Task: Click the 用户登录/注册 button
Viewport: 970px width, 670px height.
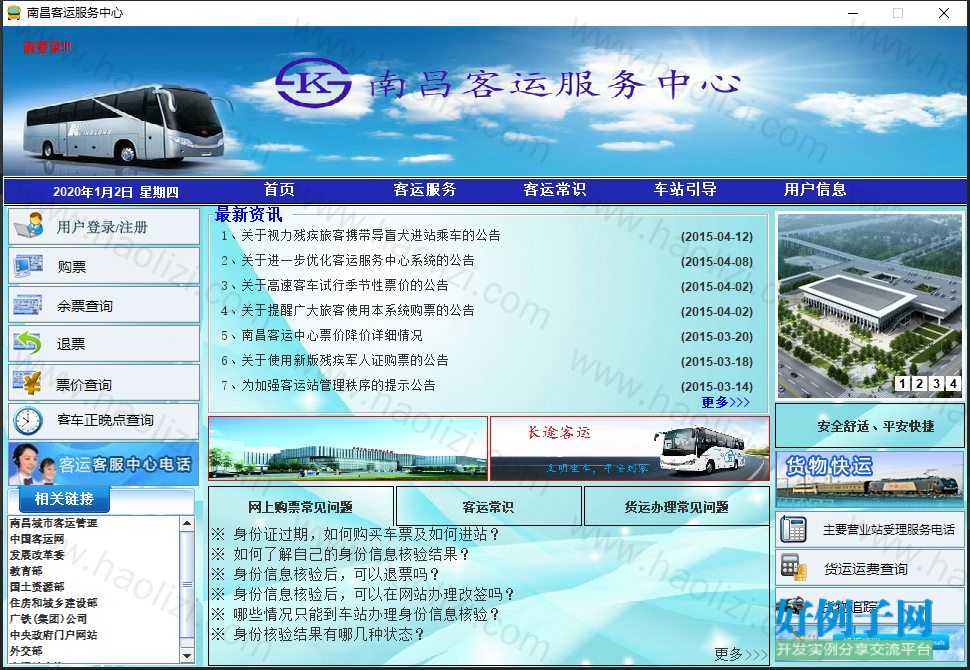Action: [x=104, y=226]
